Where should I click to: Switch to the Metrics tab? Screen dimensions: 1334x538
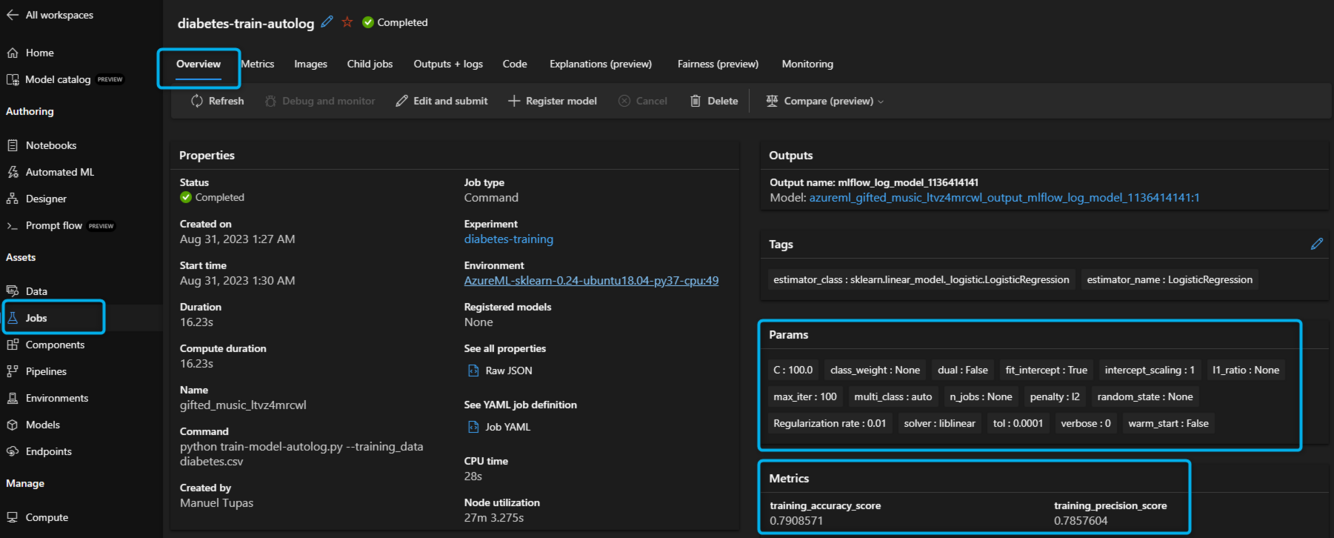tap(257, 64)
